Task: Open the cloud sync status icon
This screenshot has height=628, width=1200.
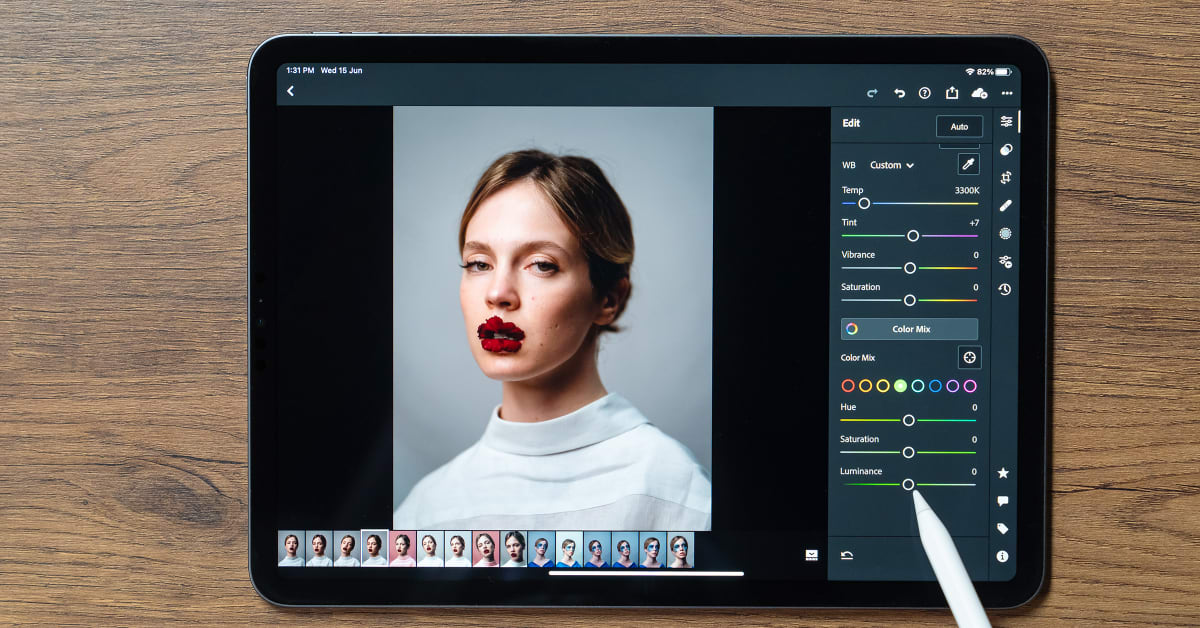Action: [x=979, y=93]
